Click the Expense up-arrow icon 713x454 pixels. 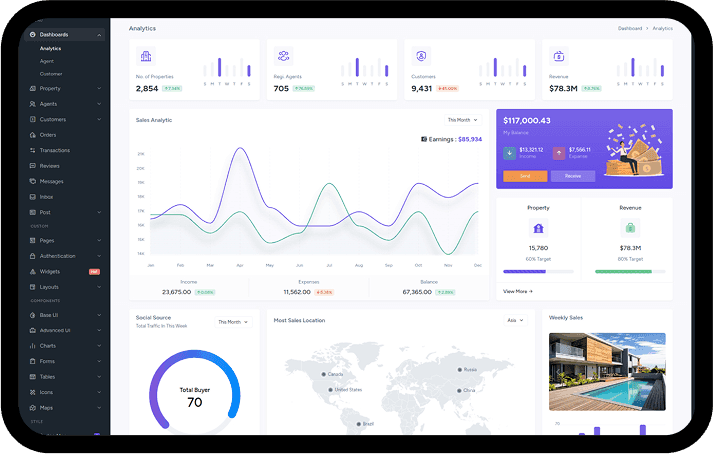(x=559, y=153)
